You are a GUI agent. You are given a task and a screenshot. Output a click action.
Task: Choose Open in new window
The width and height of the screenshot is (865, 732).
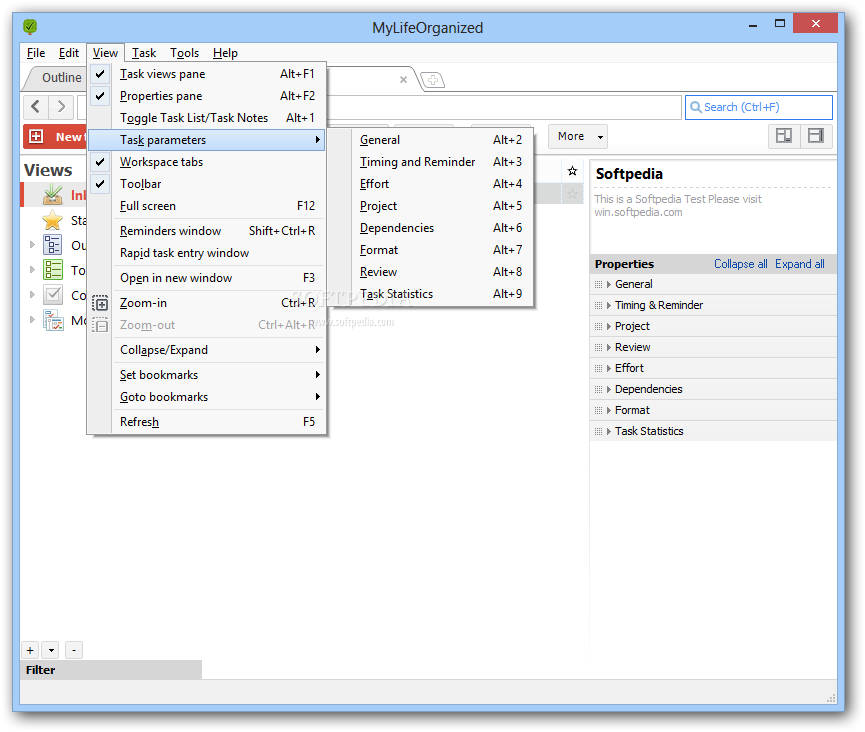(206, 277)
